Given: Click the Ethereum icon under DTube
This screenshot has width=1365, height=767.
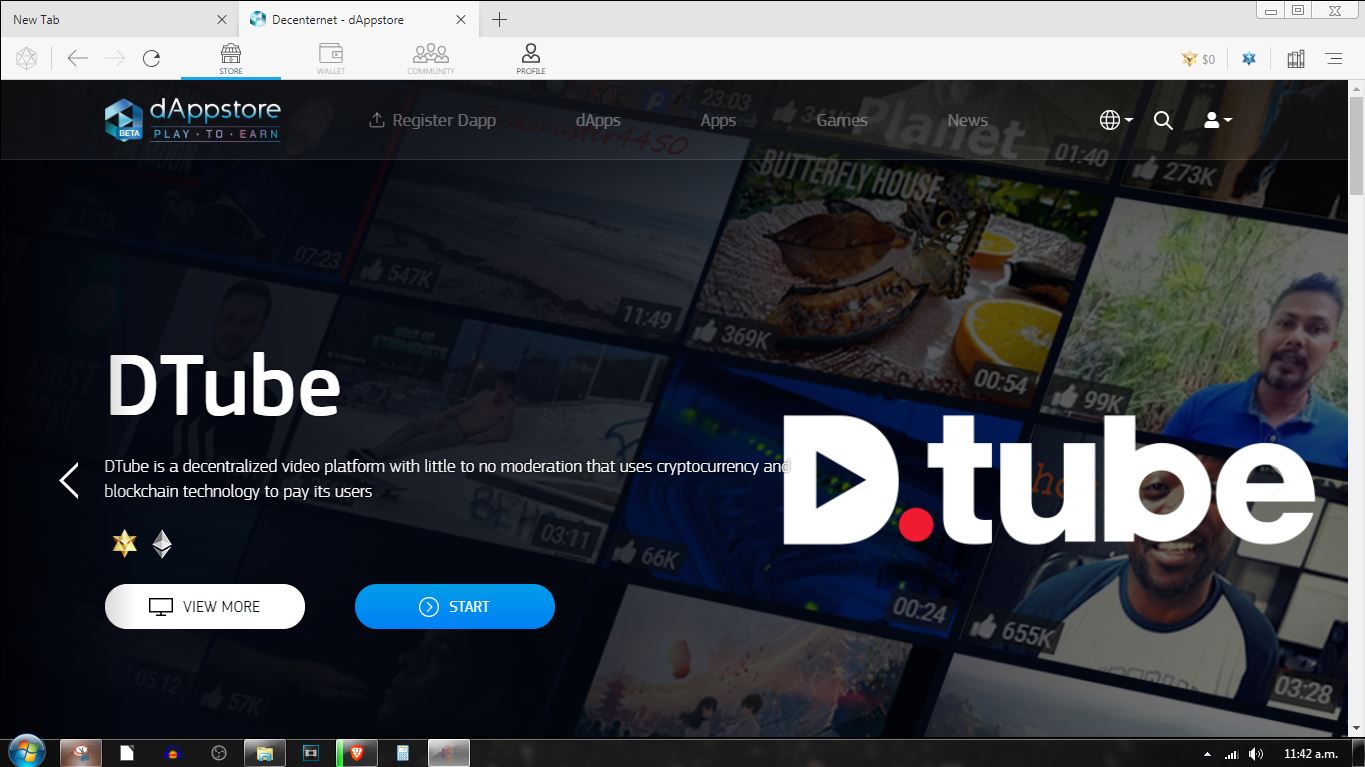Looking at the screenshot, I should tap(162, 543).
